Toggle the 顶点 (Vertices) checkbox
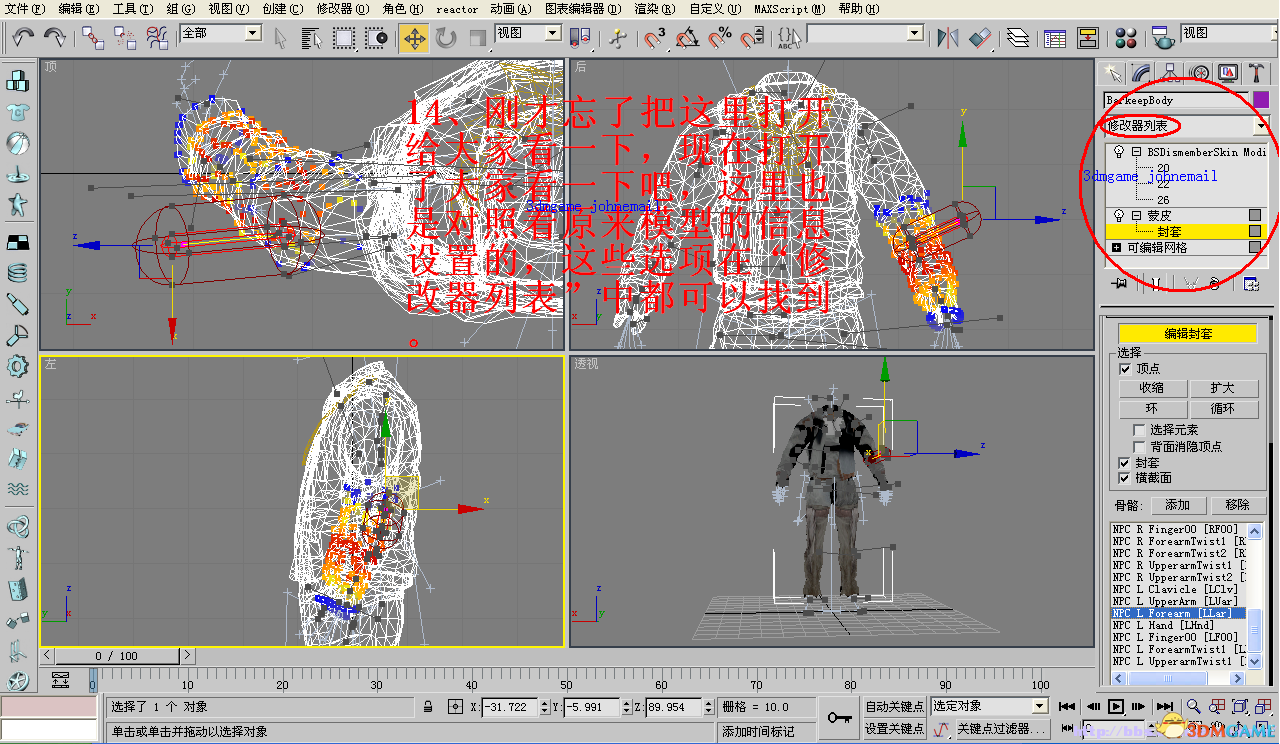This screenshot has width=1280, height=744. [1125, 369]
